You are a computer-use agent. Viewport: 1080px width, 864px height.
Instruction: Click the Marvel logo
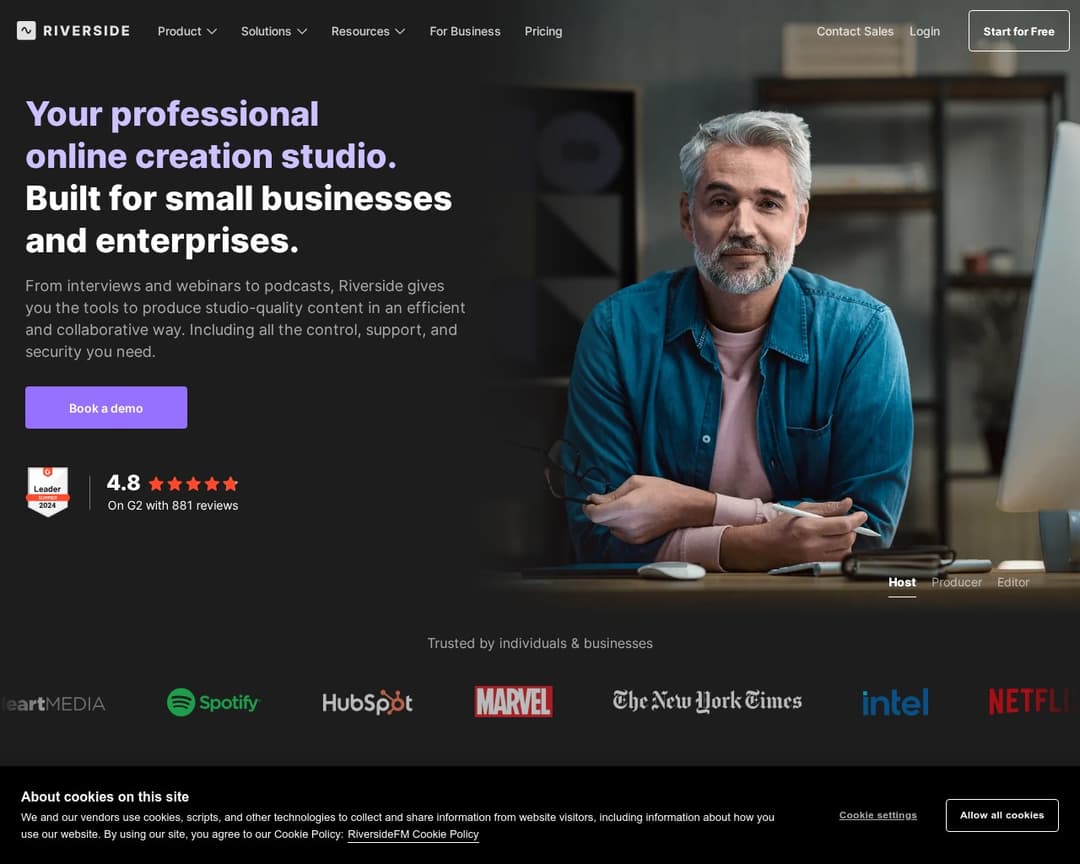click(513, 701)
